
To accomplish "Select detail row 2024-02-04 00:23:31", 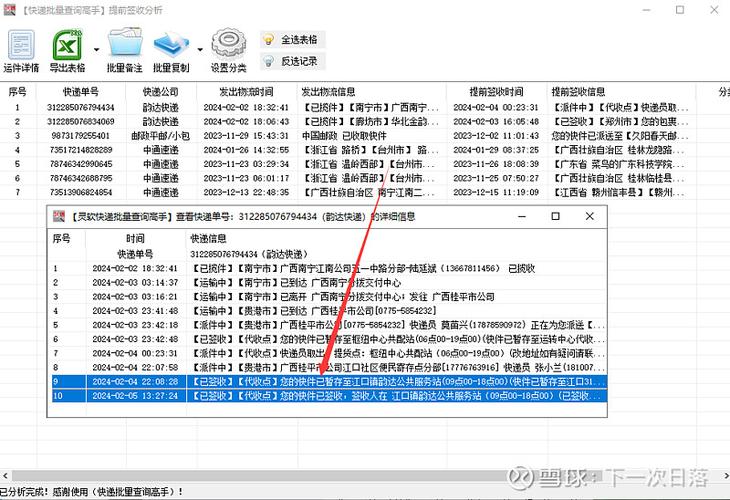I will click(329, 353).
